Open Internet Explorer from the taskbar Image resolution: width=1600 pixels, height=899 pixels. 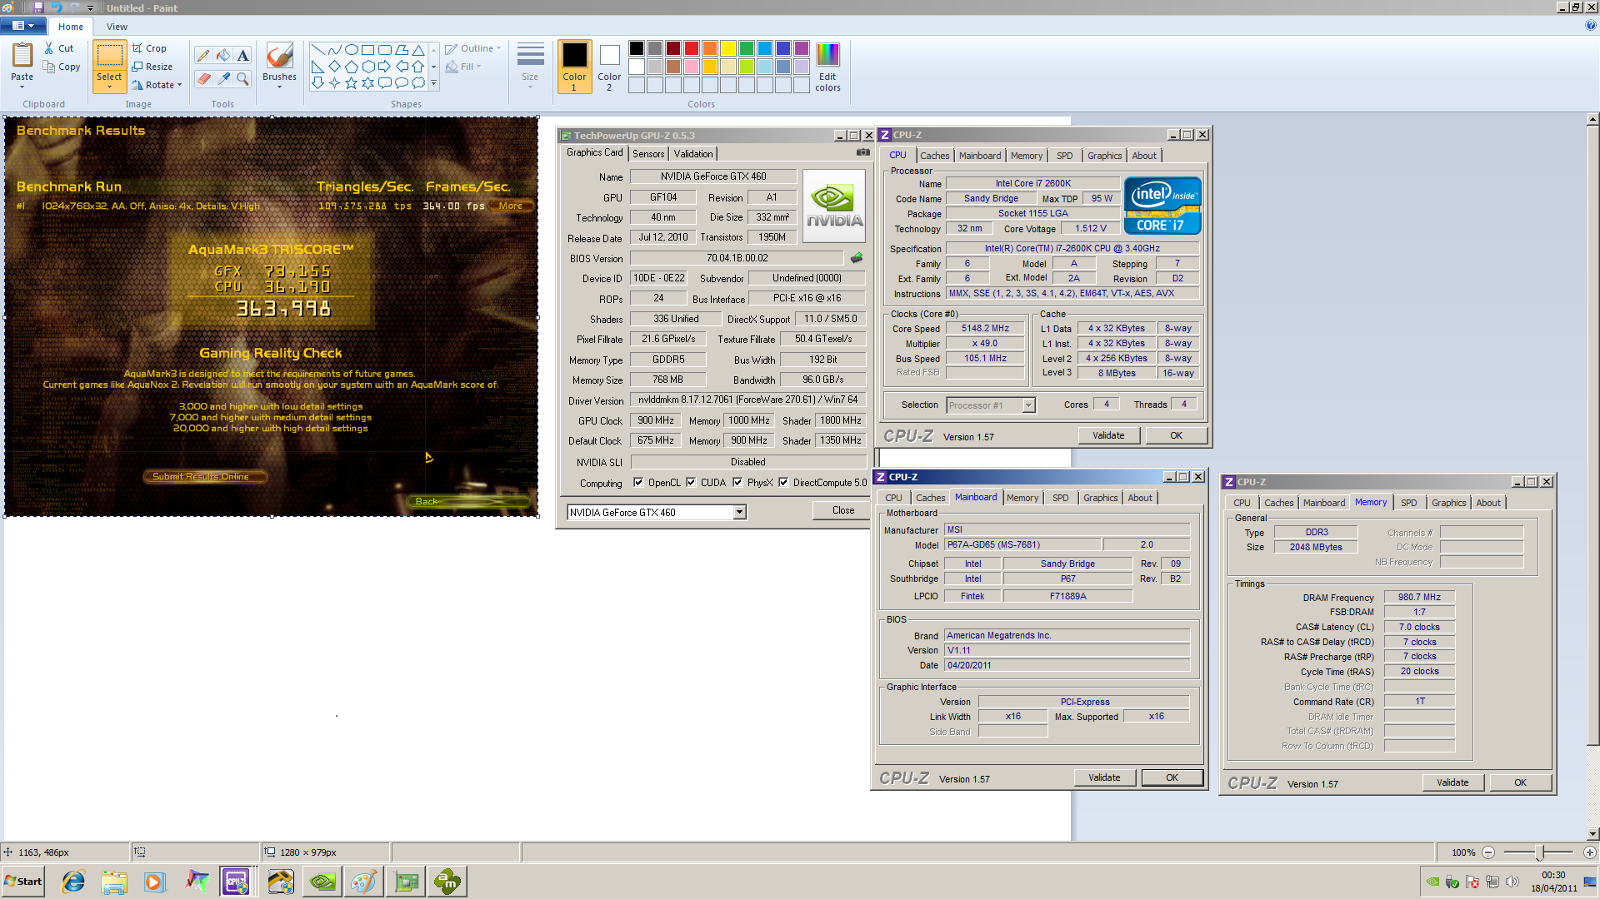tap(73, 881)
